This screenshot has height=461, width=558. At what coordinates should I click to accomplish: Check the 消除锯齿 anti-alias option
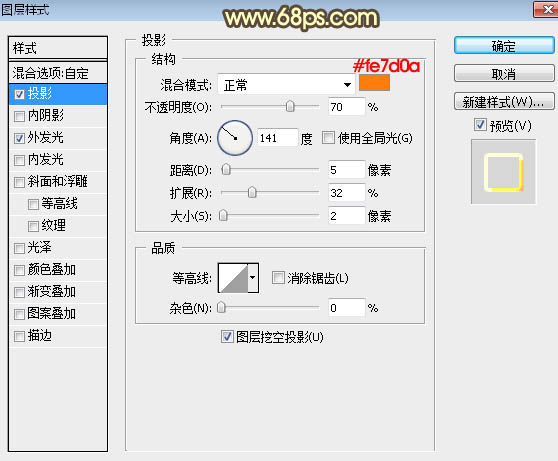278,277
